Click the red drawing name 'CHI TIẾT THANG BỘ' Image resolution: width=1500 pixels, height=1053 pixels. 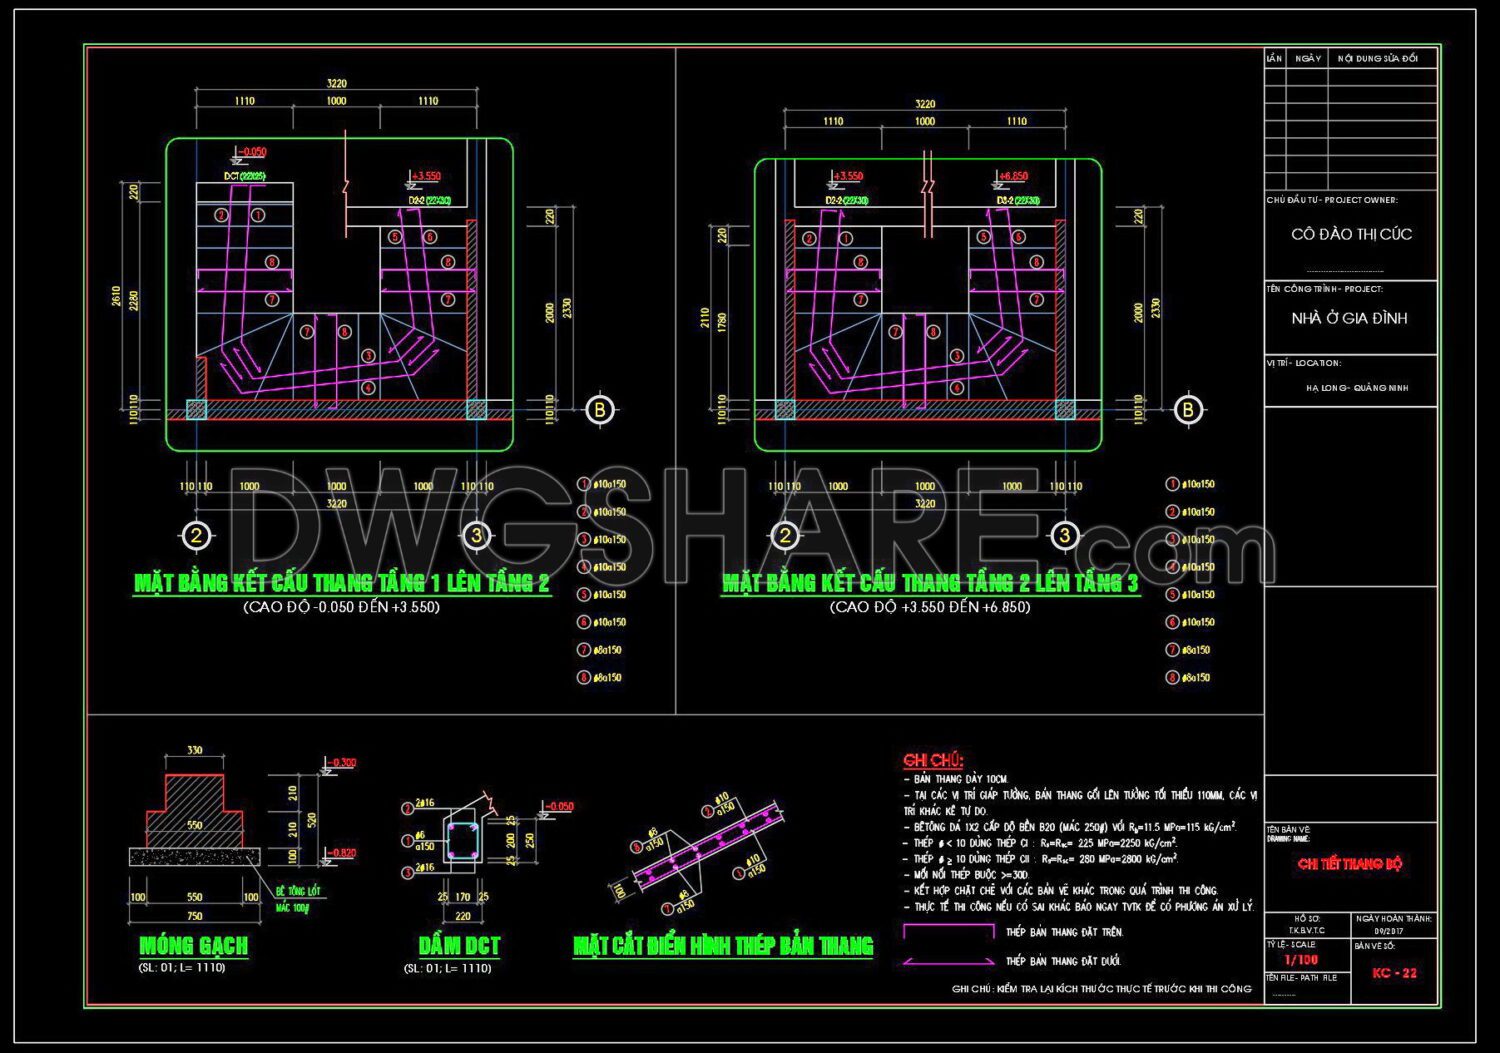[x=1350, y=864]
